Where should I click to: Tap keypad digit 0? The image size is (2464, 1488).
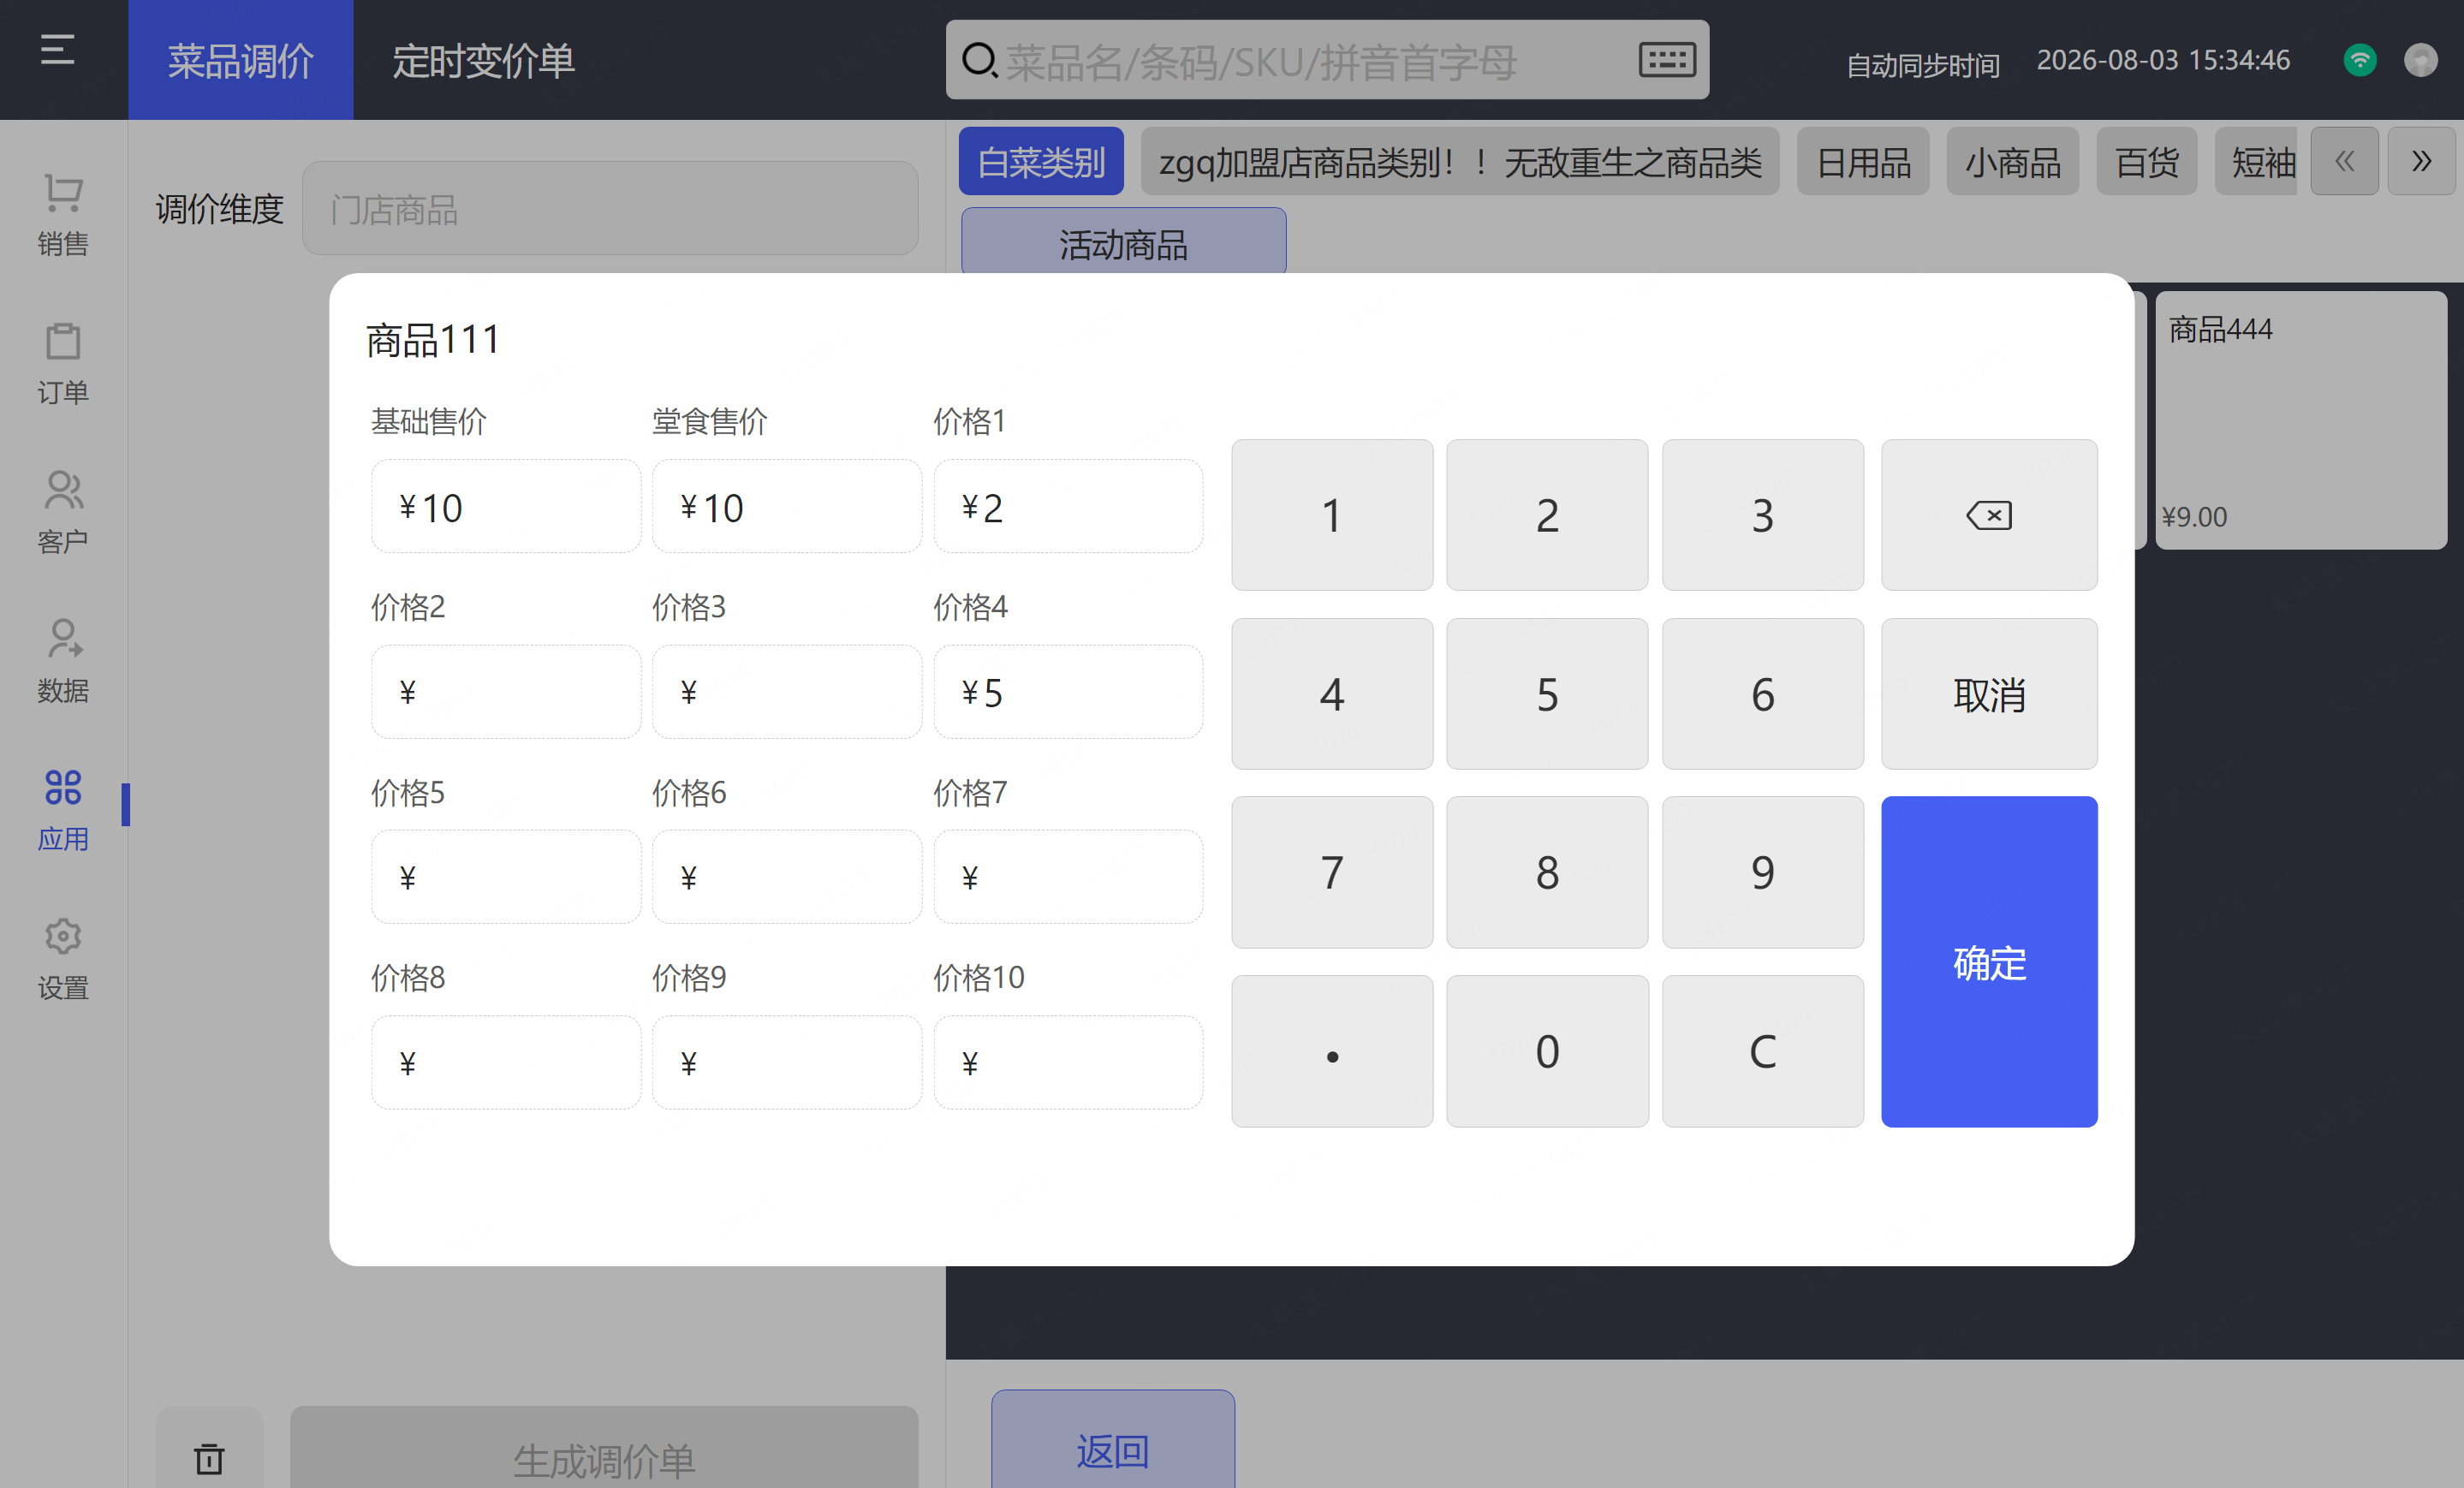click(x=1547, y=1051)
